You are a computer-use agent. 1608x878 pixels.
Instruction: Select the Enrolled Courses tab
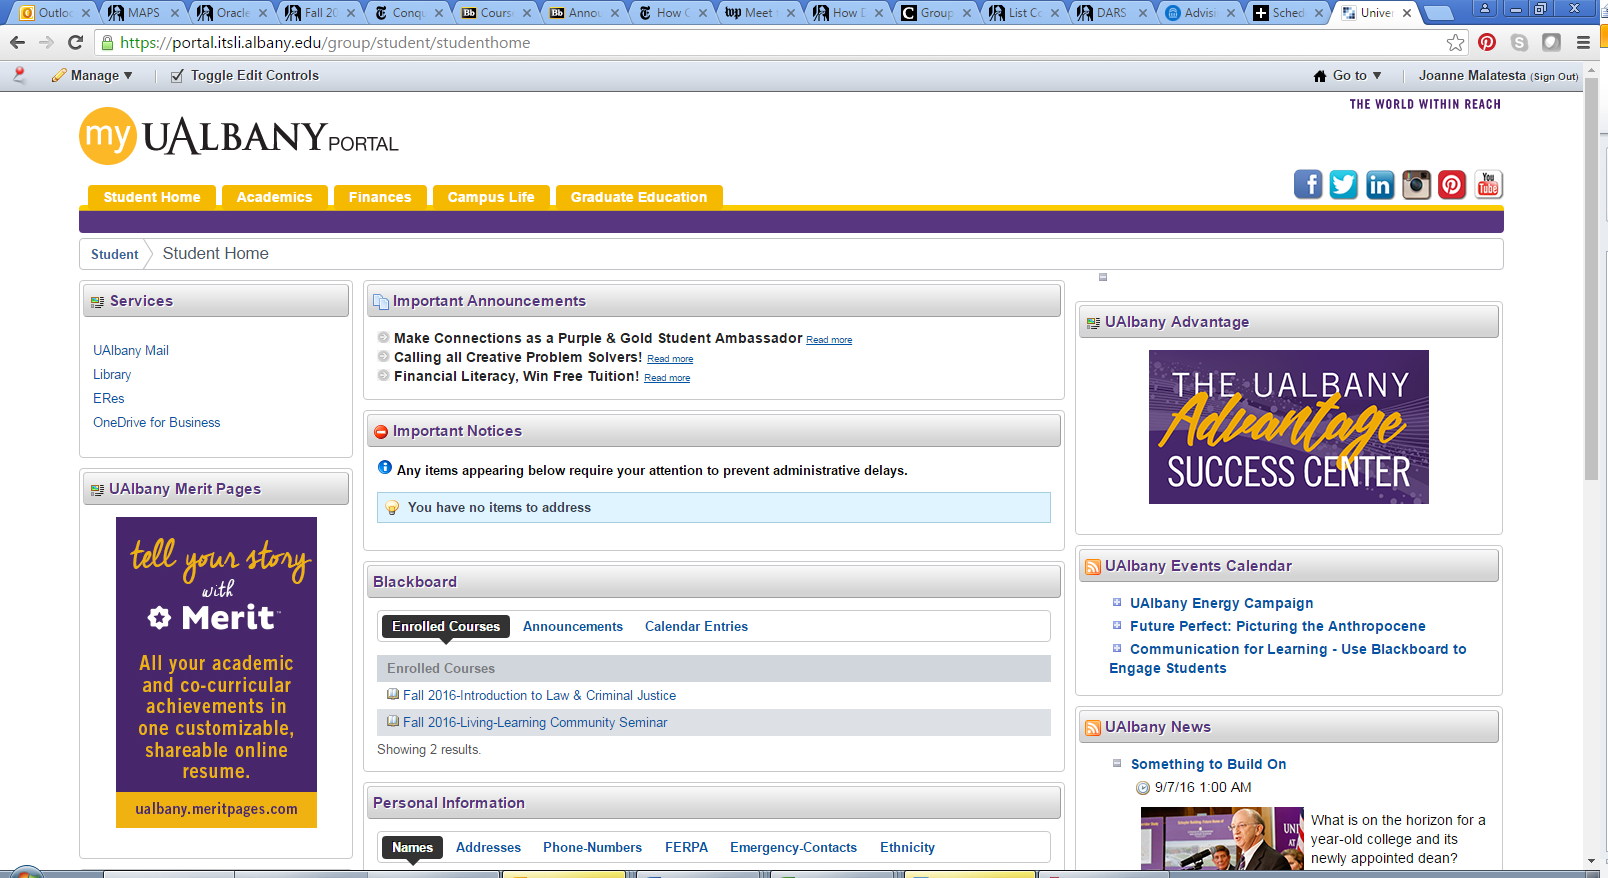coord(446,627)
